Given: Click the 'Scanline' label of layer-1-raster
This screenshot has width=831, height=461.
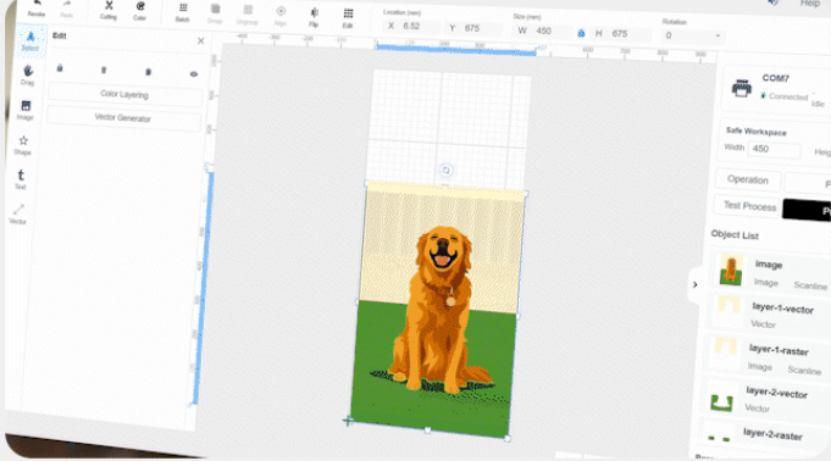Looking at the screenshot, I should click(805, 370).
